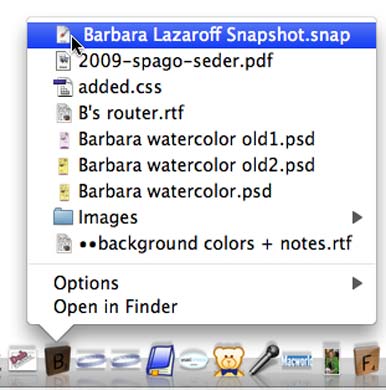386x390 pixels.
Task: Open the blue book Dock icon
Action: pyautogui.click(x=160, y=360)
